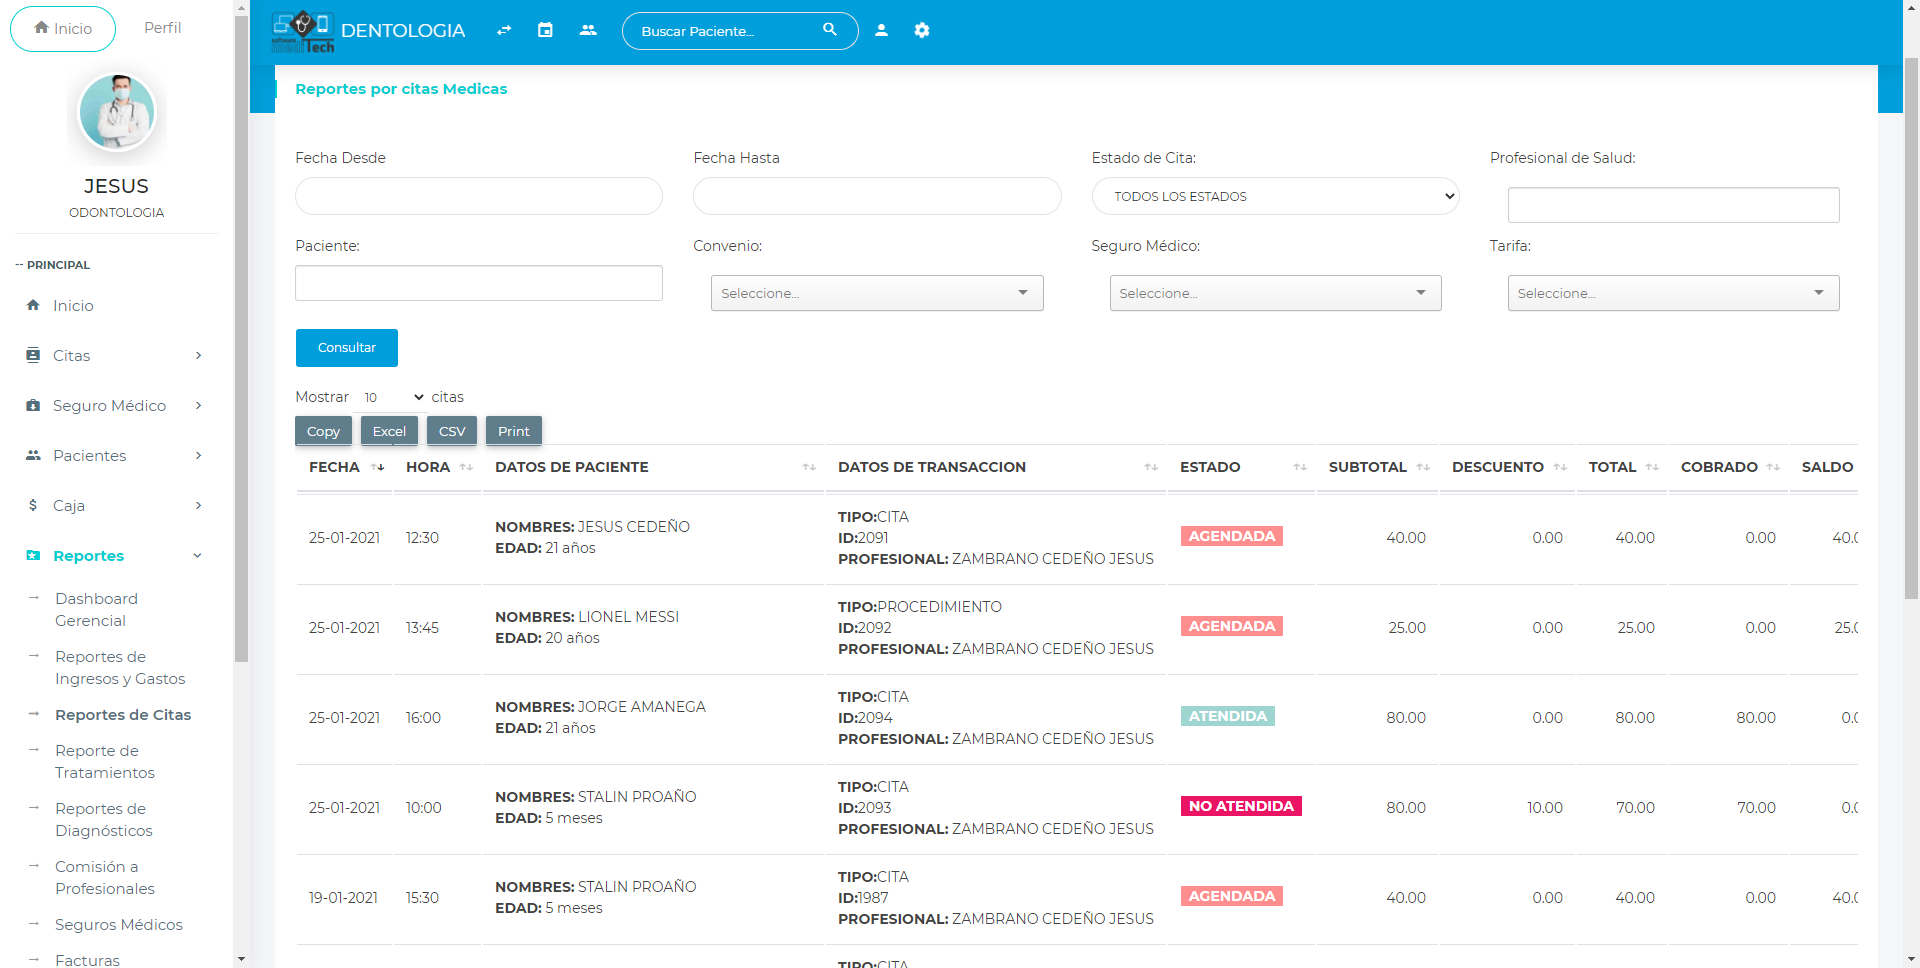Open the user profile icon in header

click(881, 31)
